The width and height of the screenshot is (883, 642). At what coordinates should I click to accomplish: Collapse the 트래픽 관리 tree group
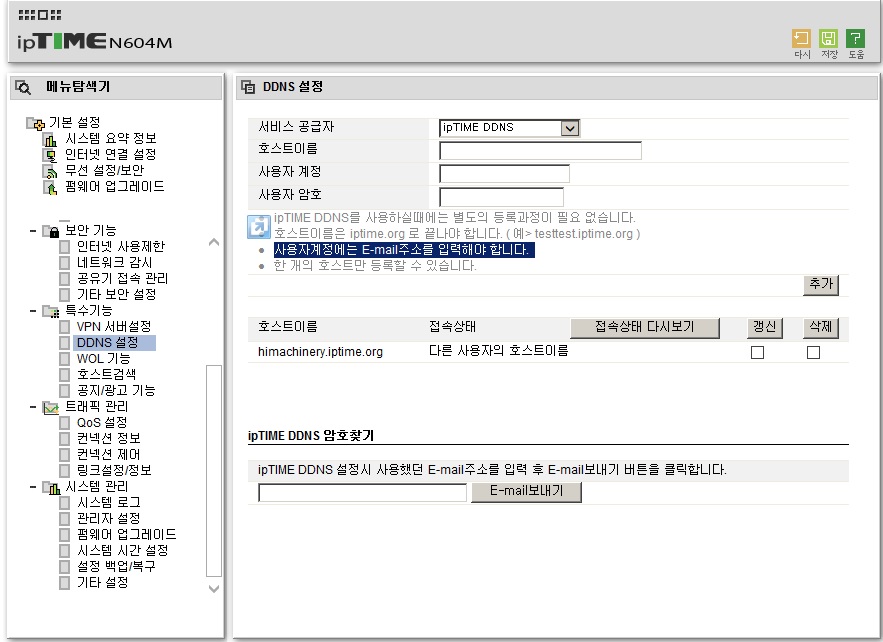(33, 407)
